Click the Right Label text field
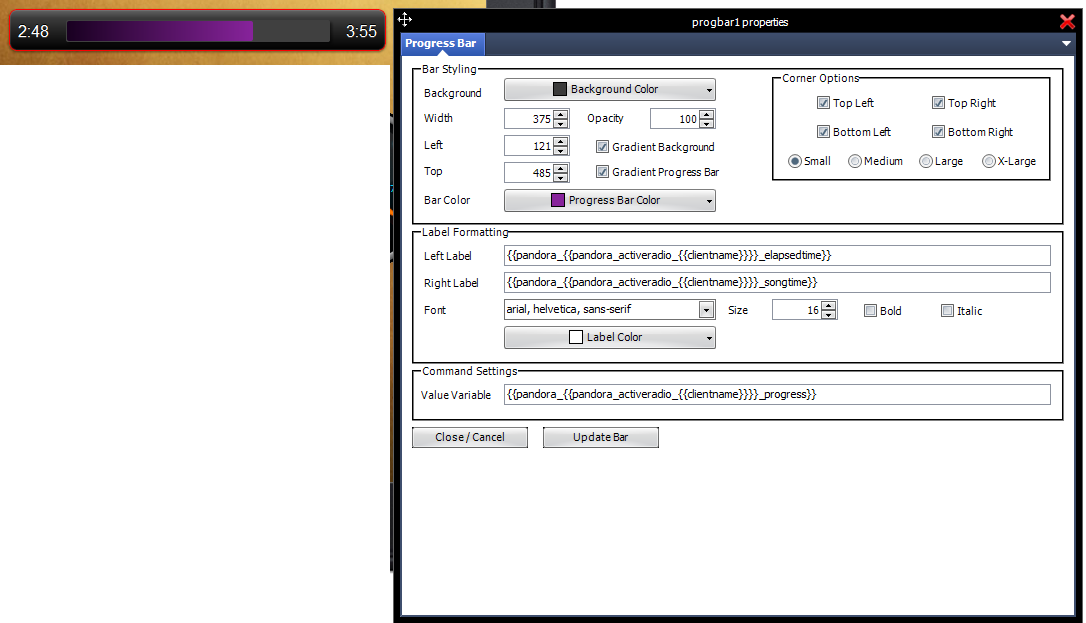This screenshot has width=1086, height=623. click(777, 282)
